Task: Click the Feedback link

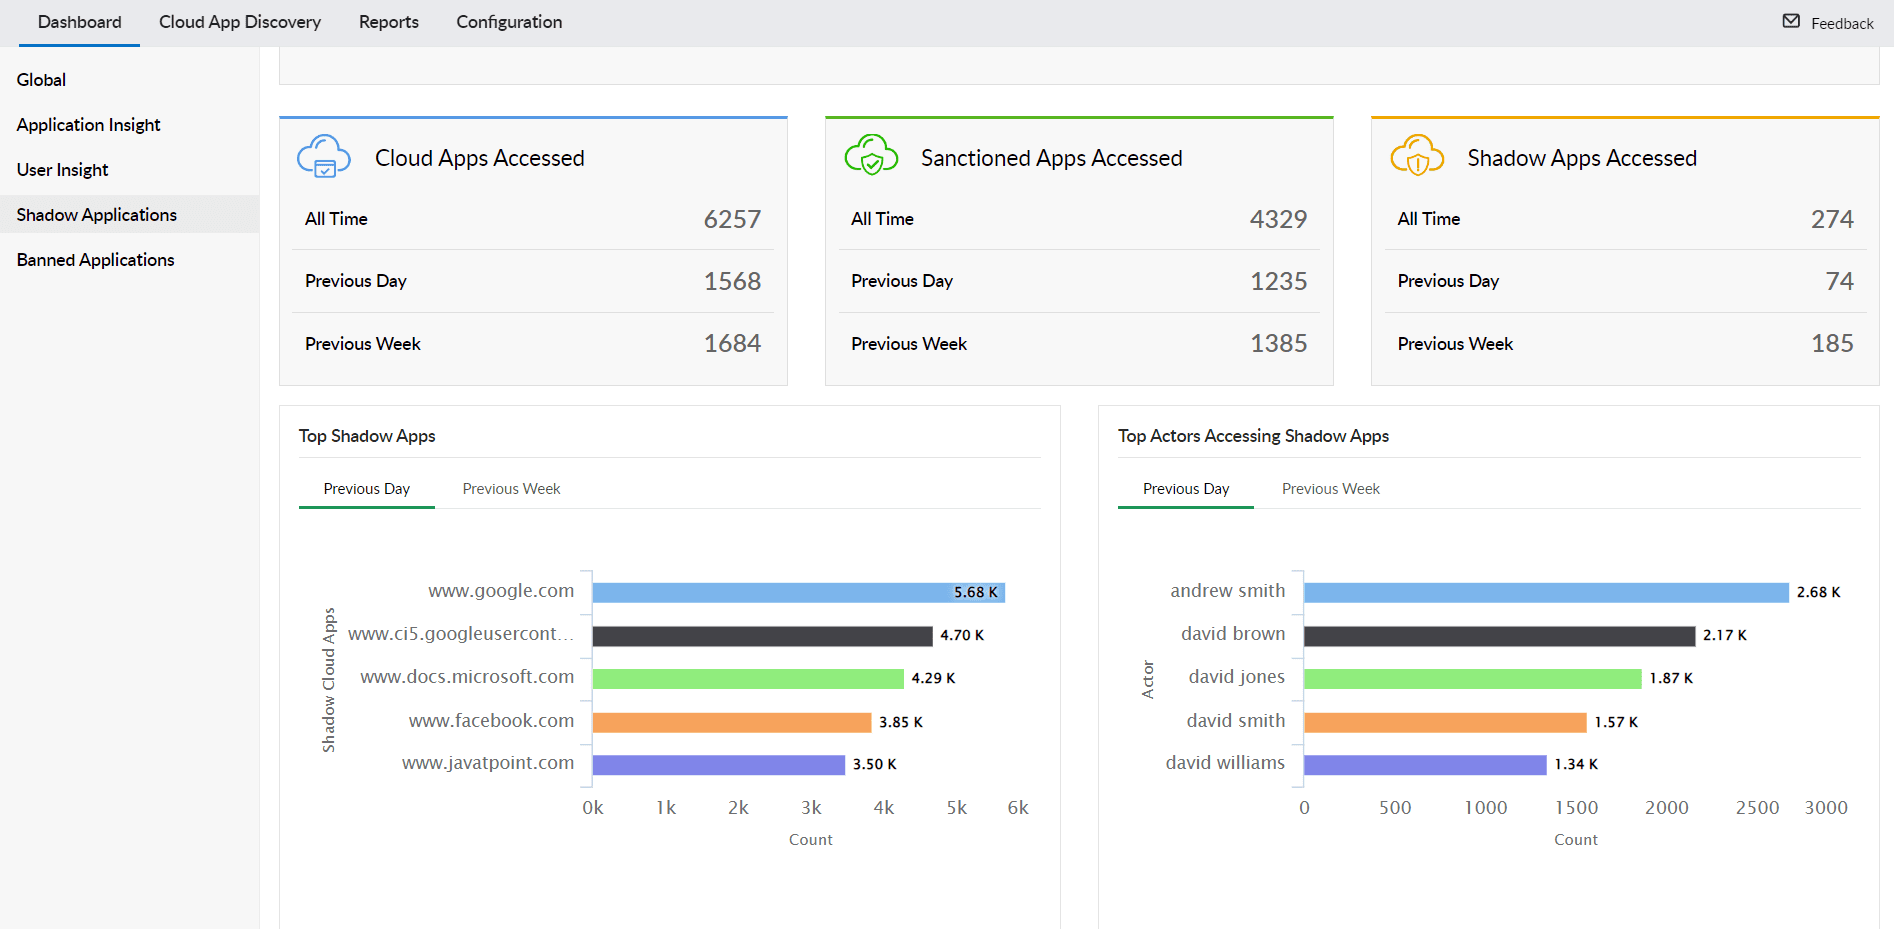Action: [x=1840, y=23]
